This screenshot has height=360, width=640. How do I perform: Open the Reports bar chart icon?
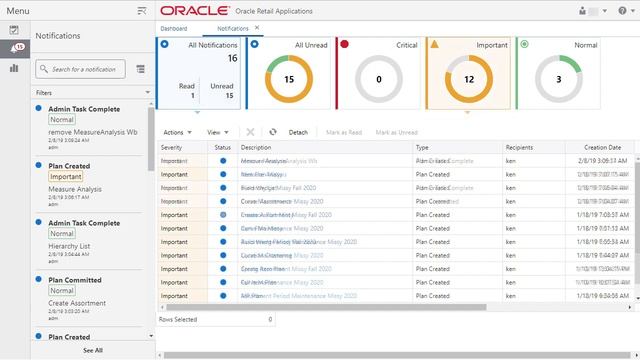point(14,68)
